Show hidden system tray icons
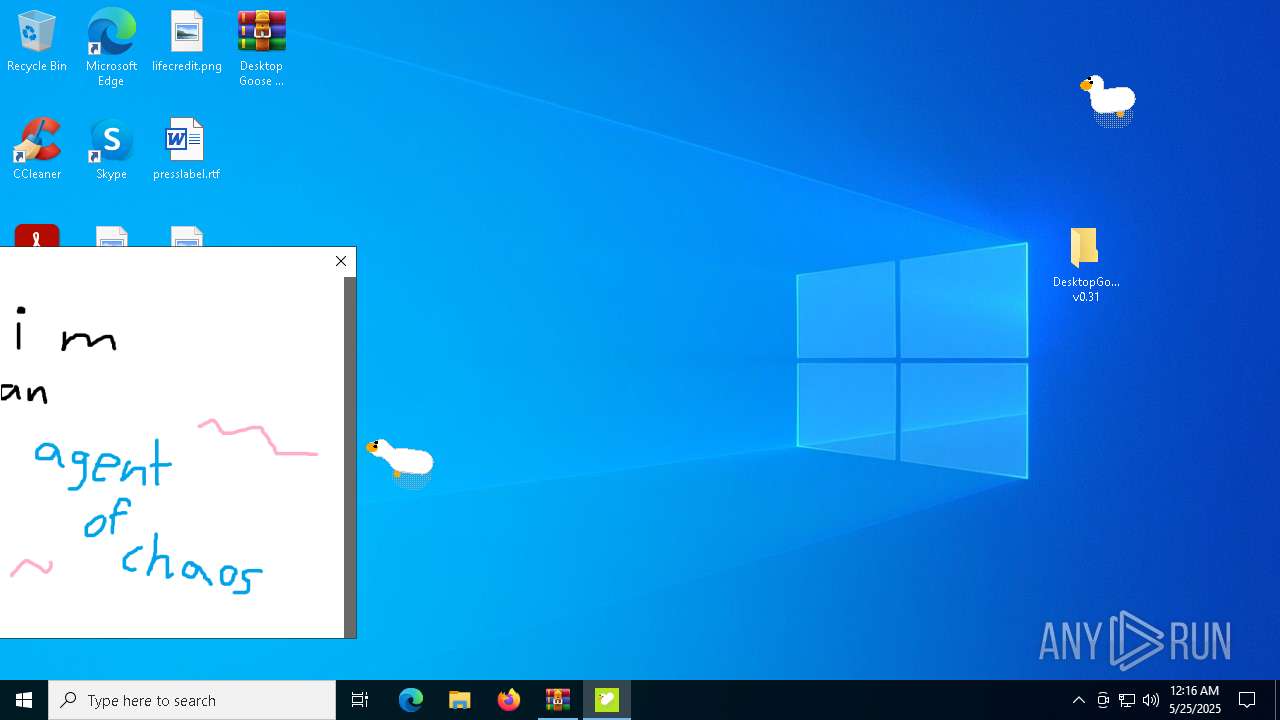 click(x=1079, y=700)
